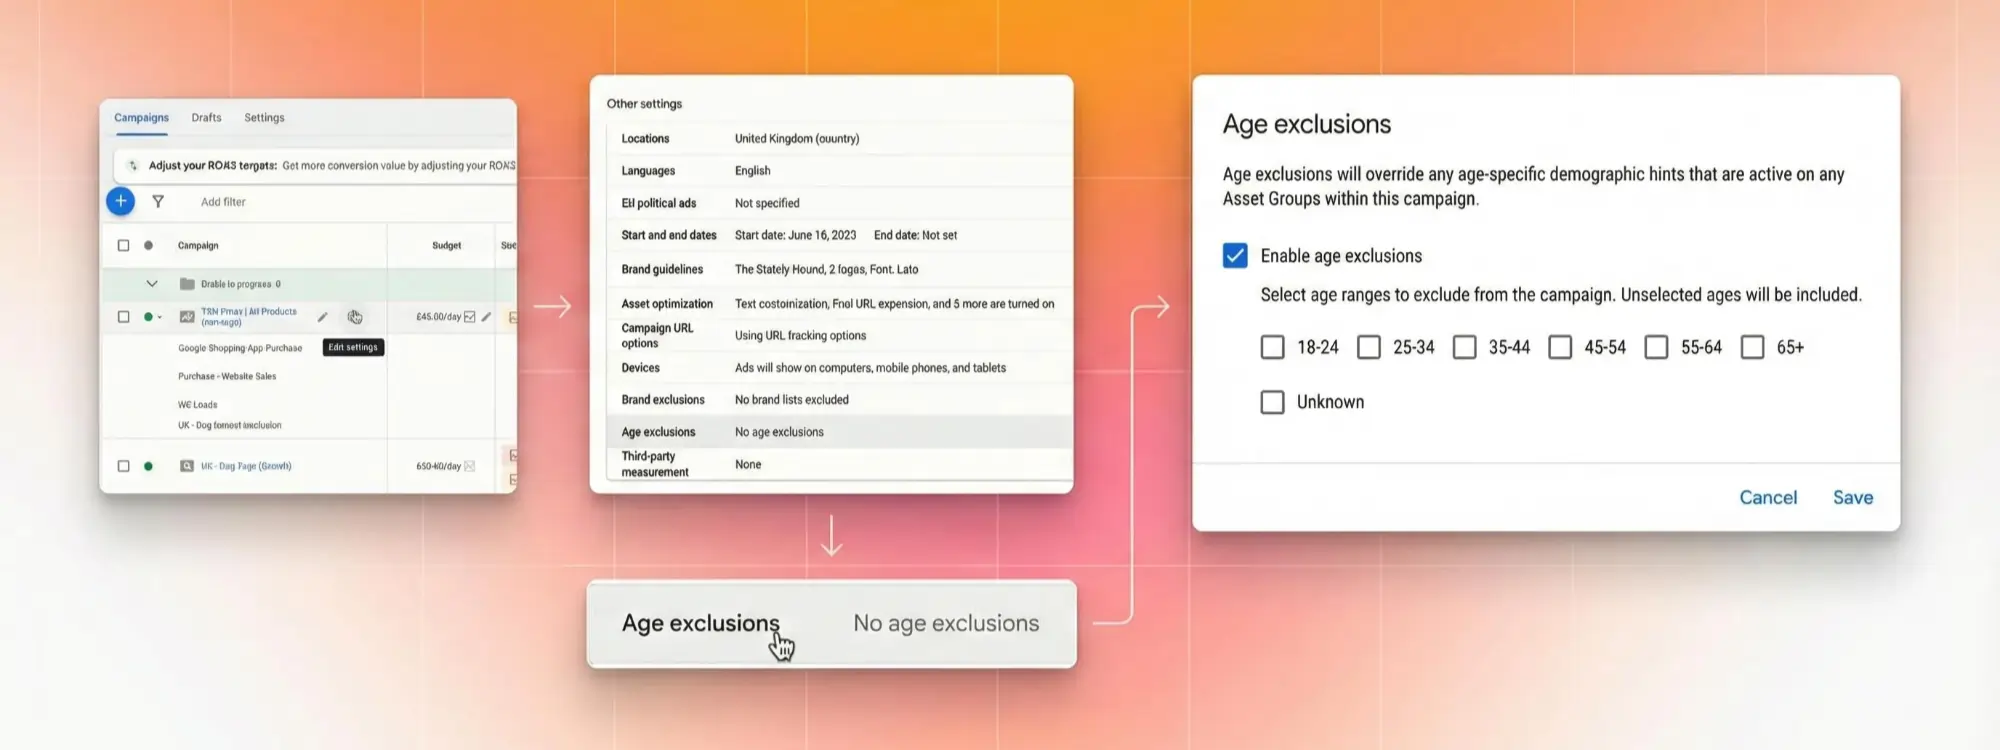Image resolution: width=2000 pixels, height=750 pixels.
Task: Expand the Locations setting row
Action: pyautogui.click(x=838, y=139)
